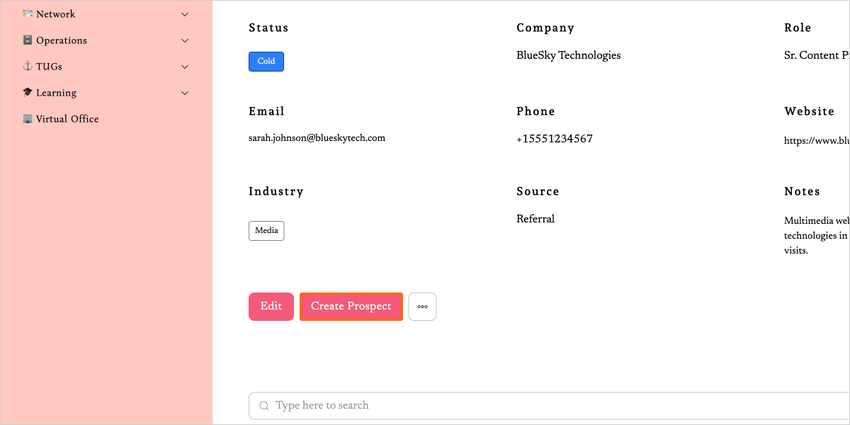Screen dimensions: 850x425
Task: Click the Cold status badge
Action: [266, 61]
